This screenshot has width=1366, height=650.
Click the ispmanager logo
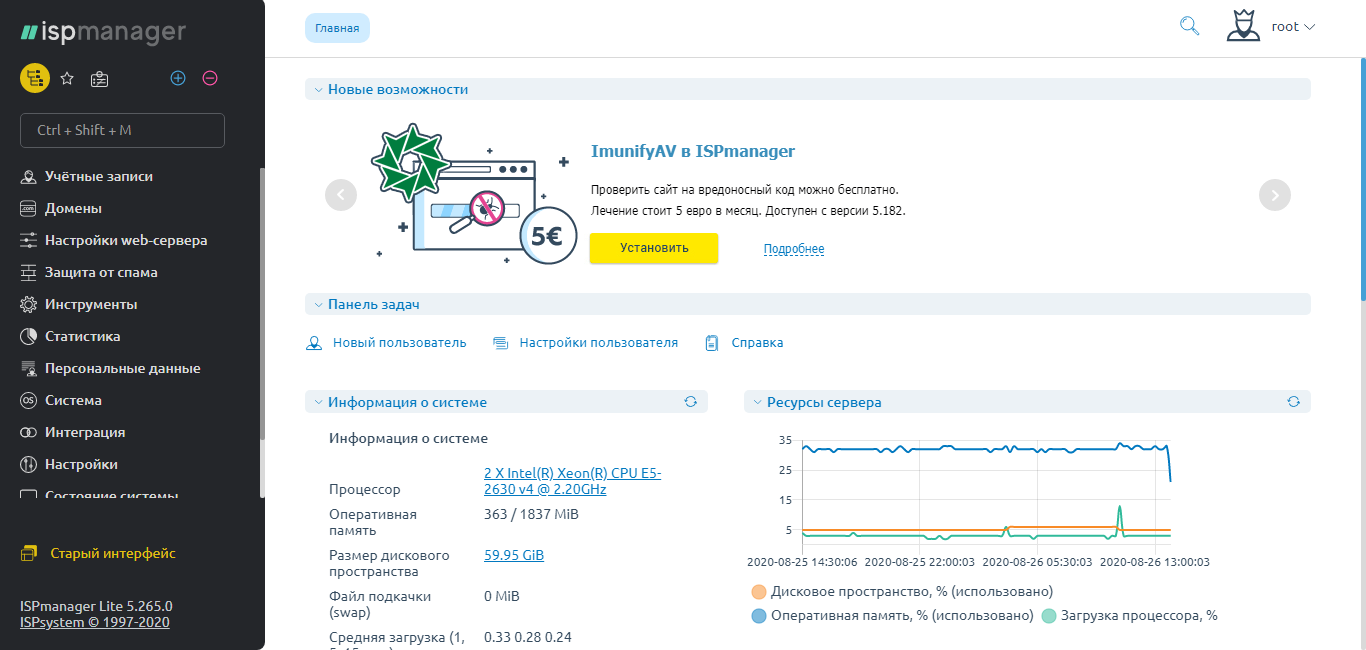[104, 33]
